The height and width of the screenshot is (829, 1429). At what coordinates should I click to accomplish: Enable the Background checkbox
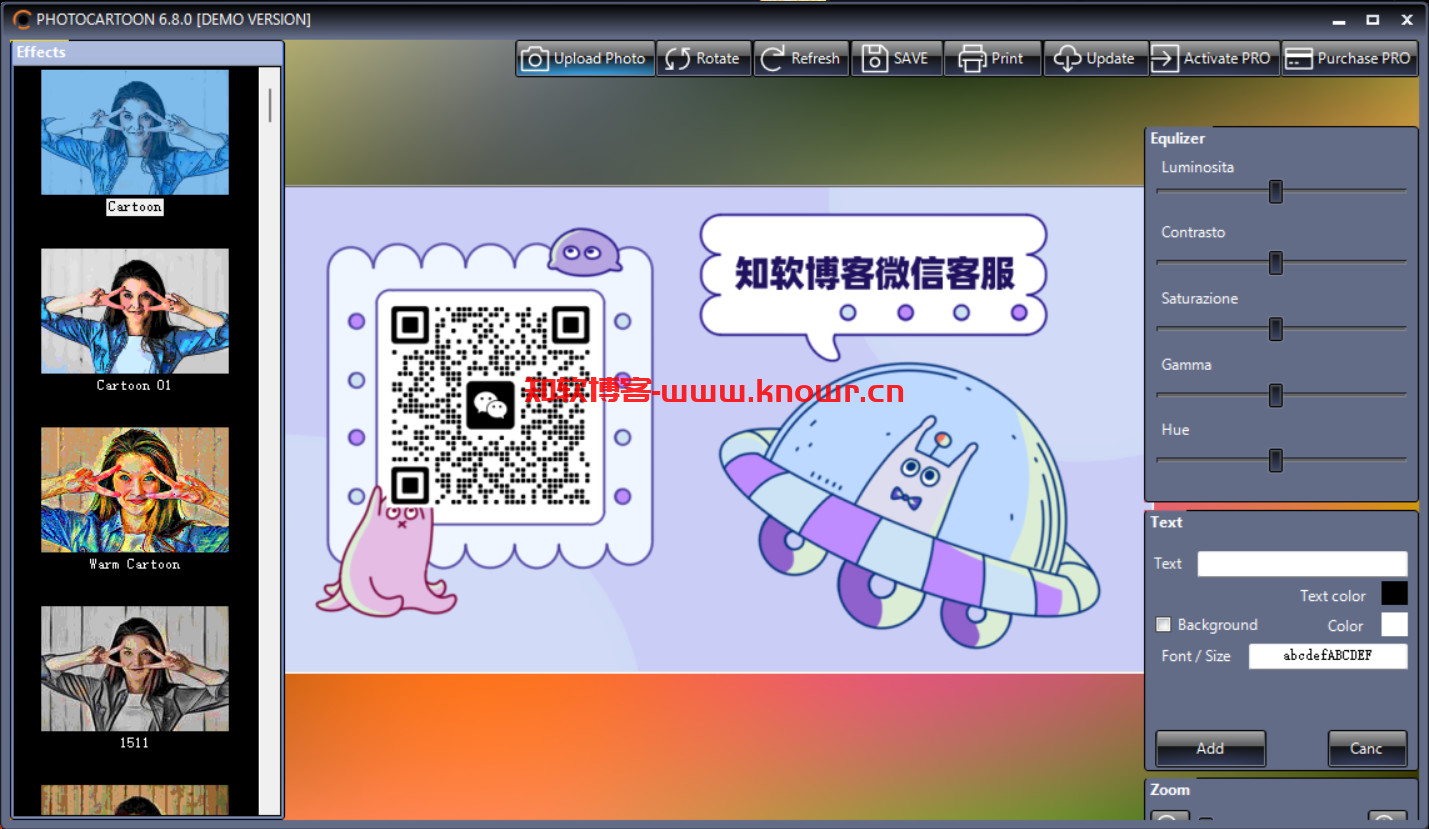(1164, 625)
